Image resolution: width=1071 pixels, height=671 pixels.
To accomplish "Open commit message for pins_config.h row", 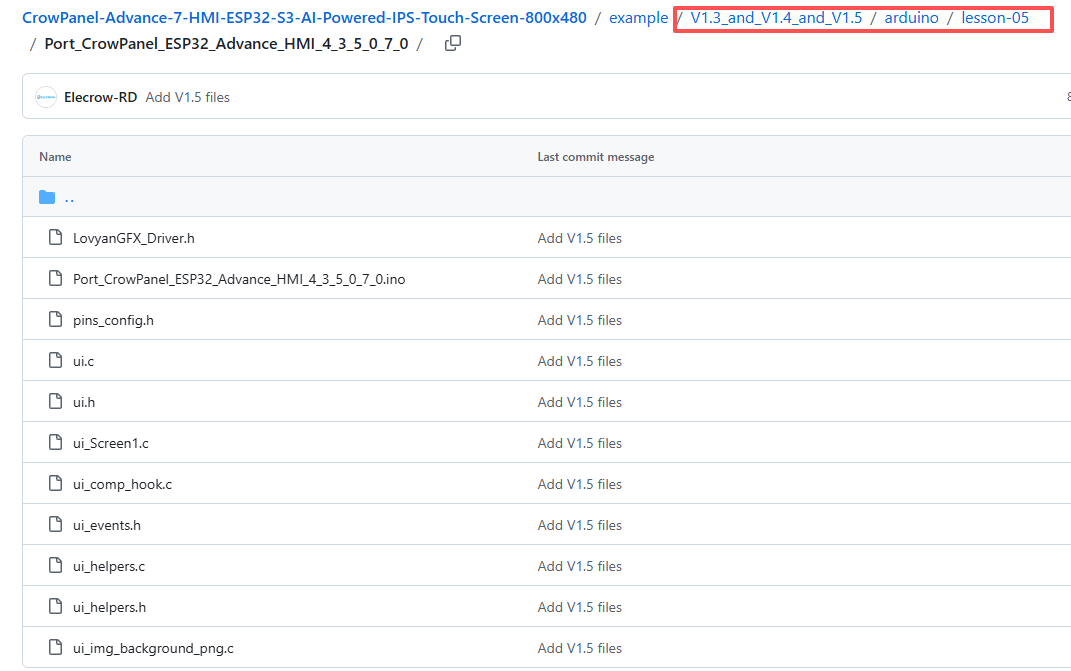I will (579, 320).
